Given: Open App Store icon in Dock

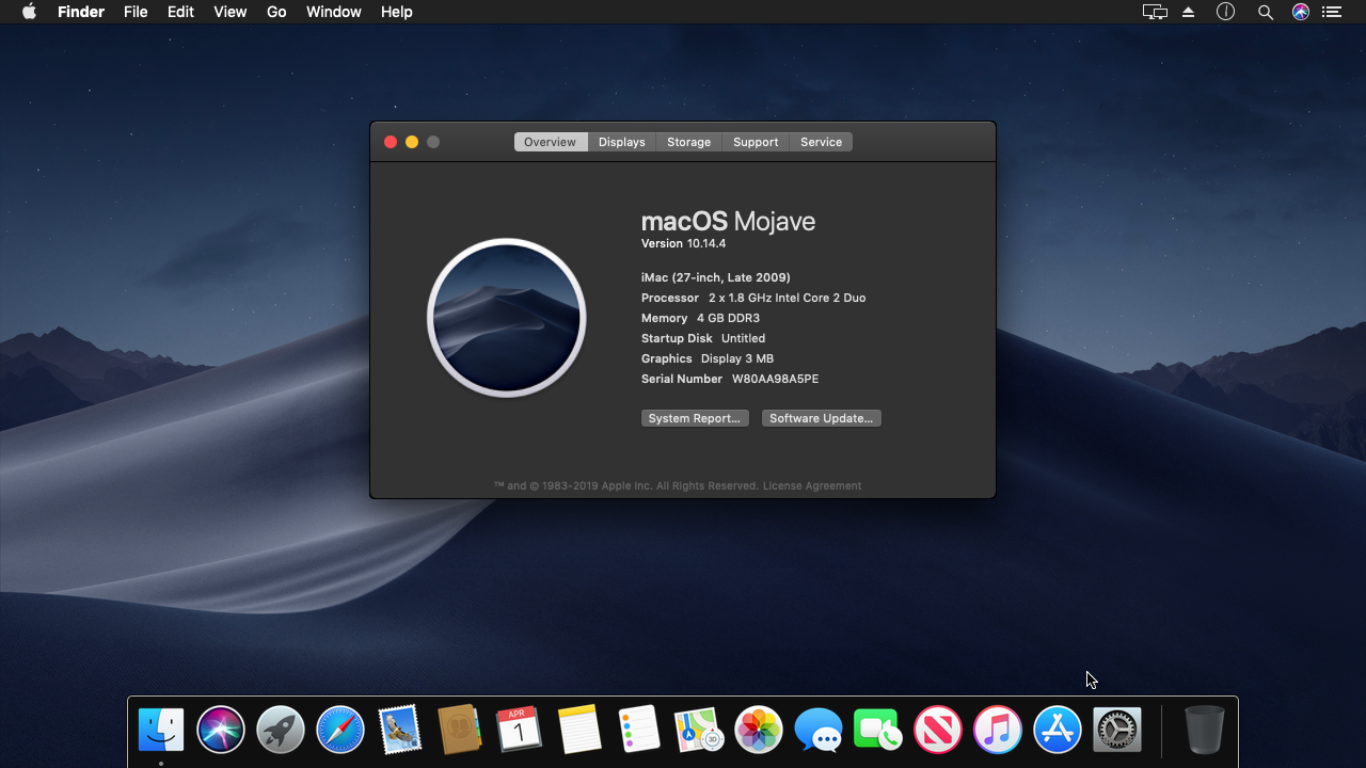Looking at the screenshot, I should coord(1057,730).
